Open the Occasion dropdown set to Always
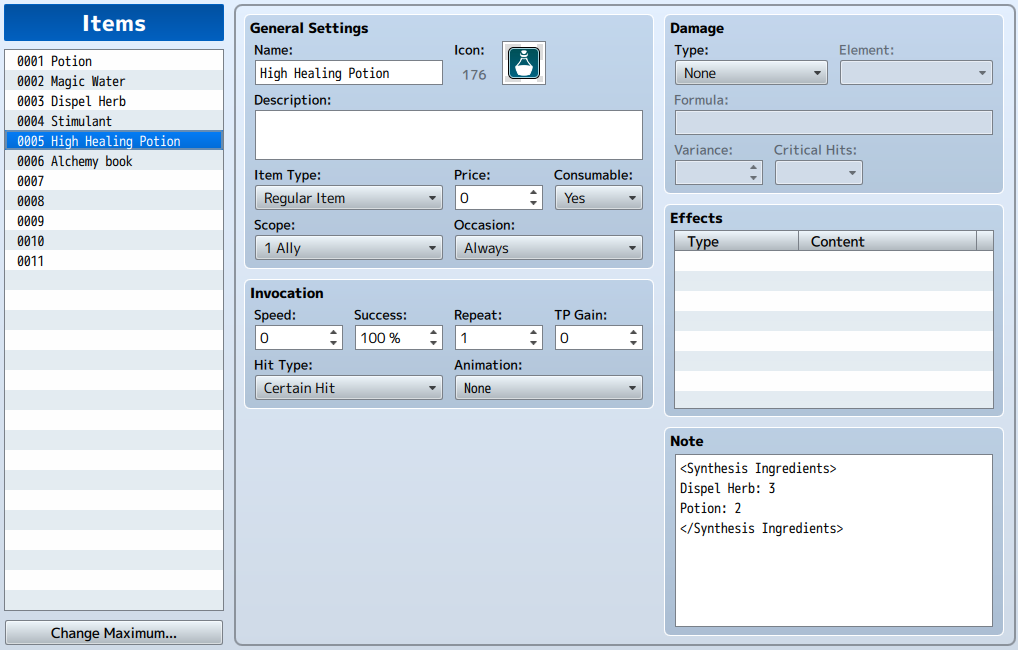Image resolution: width=1018 pixels, height=650 pixels. pyautogui.click(x=549, y=248)
